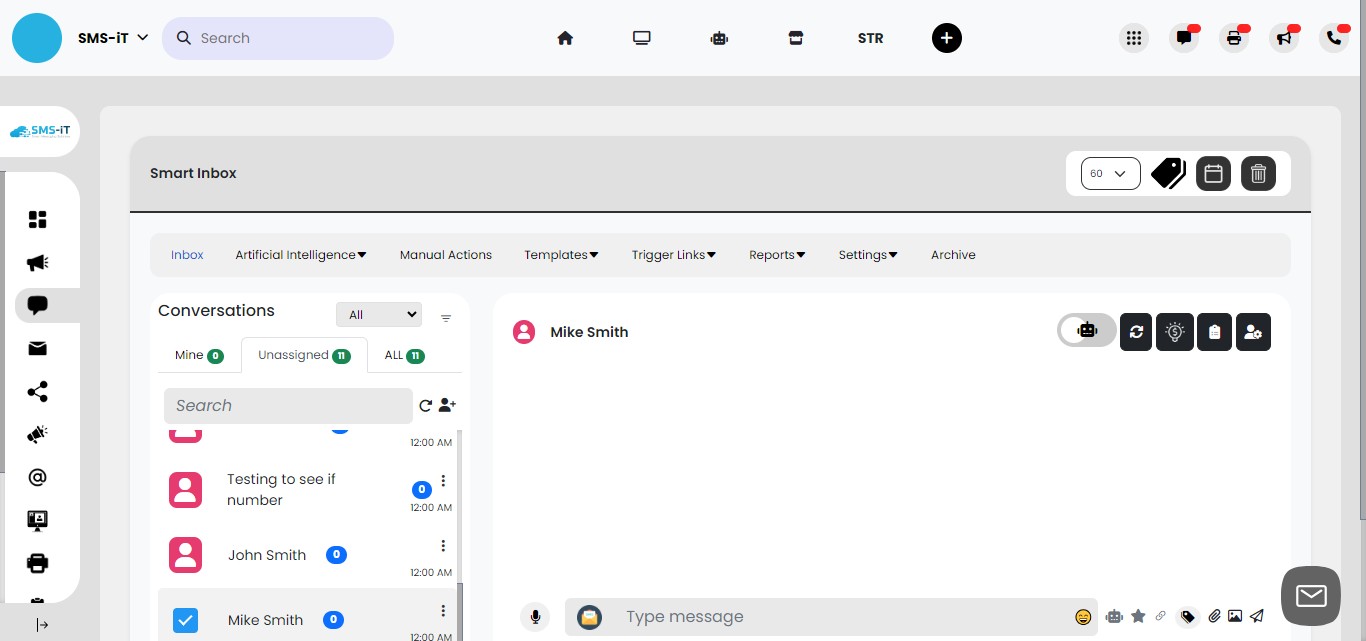The image size is (1366, 641).
Task: Open the 60 page-size dropdown
Action: [x=1111, y=173]
